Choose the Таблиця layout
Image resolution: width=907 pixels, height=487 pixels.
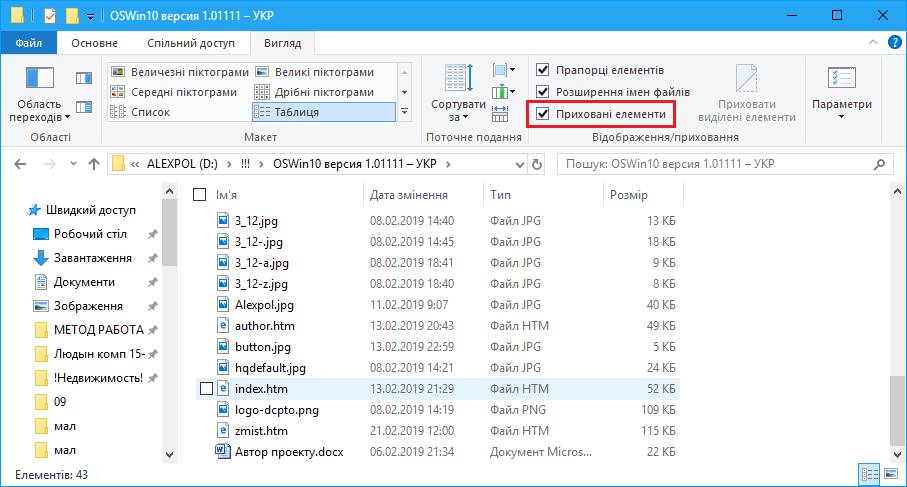pyautogui.click(x=324, y=112)
